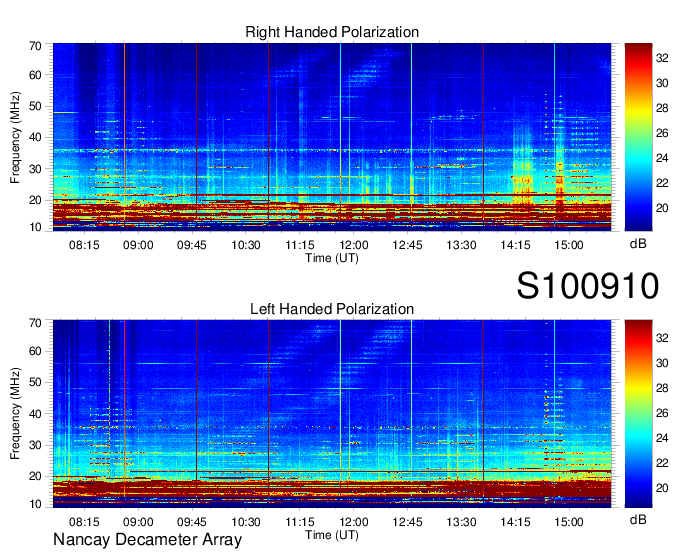Click the dB label beside top colorbar
This screenshot has height=552, width=680.
(638, 244)
